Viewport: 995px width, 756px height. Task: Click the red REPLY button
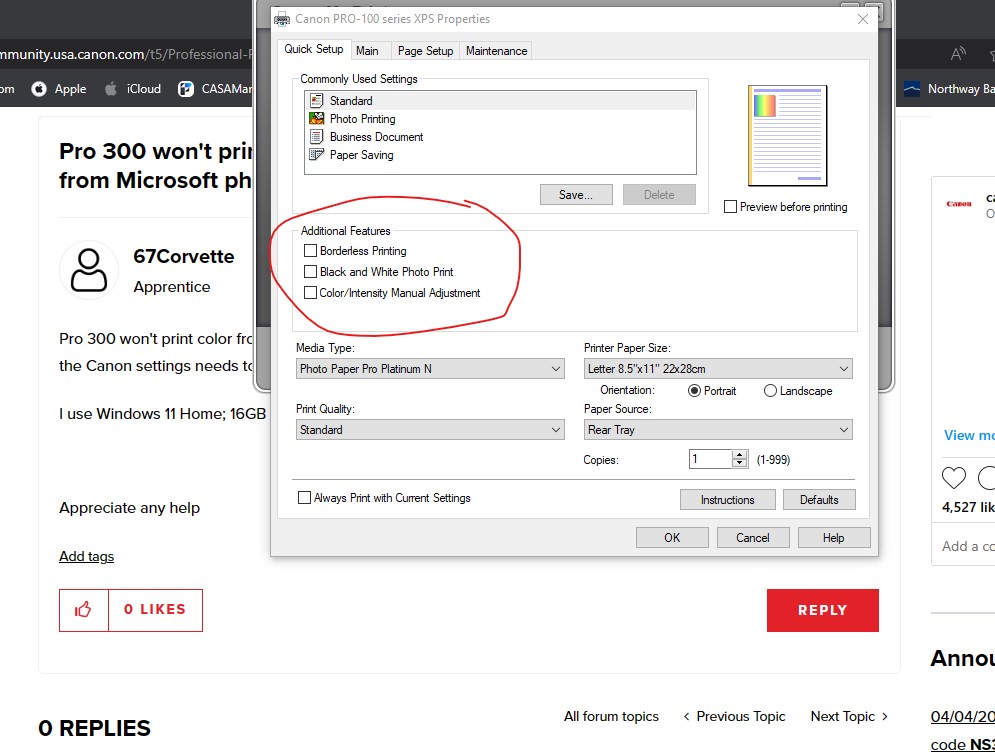[822, 610]
